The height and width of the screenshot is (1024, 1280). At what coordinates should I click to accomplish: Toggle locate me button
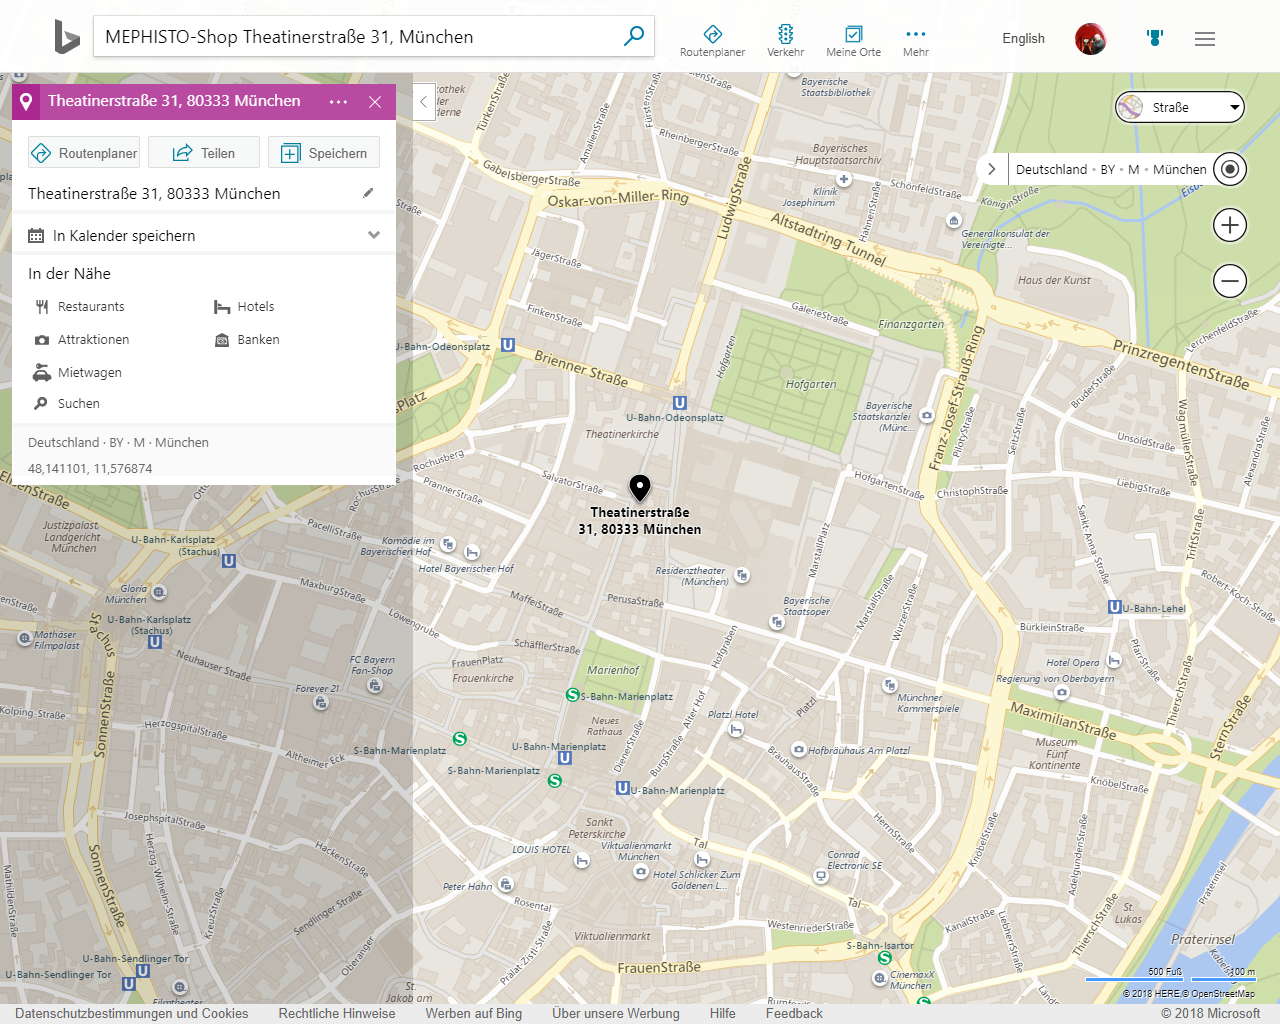(1229, 169)
